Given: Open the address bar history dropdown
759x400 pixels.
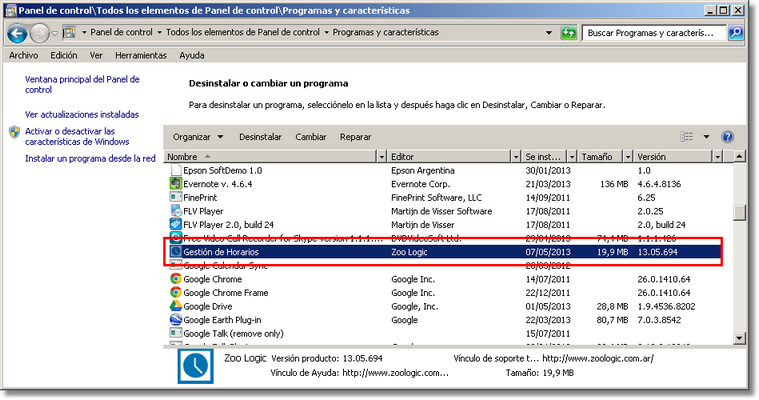Looking at the screenshot, I should 548,33.
